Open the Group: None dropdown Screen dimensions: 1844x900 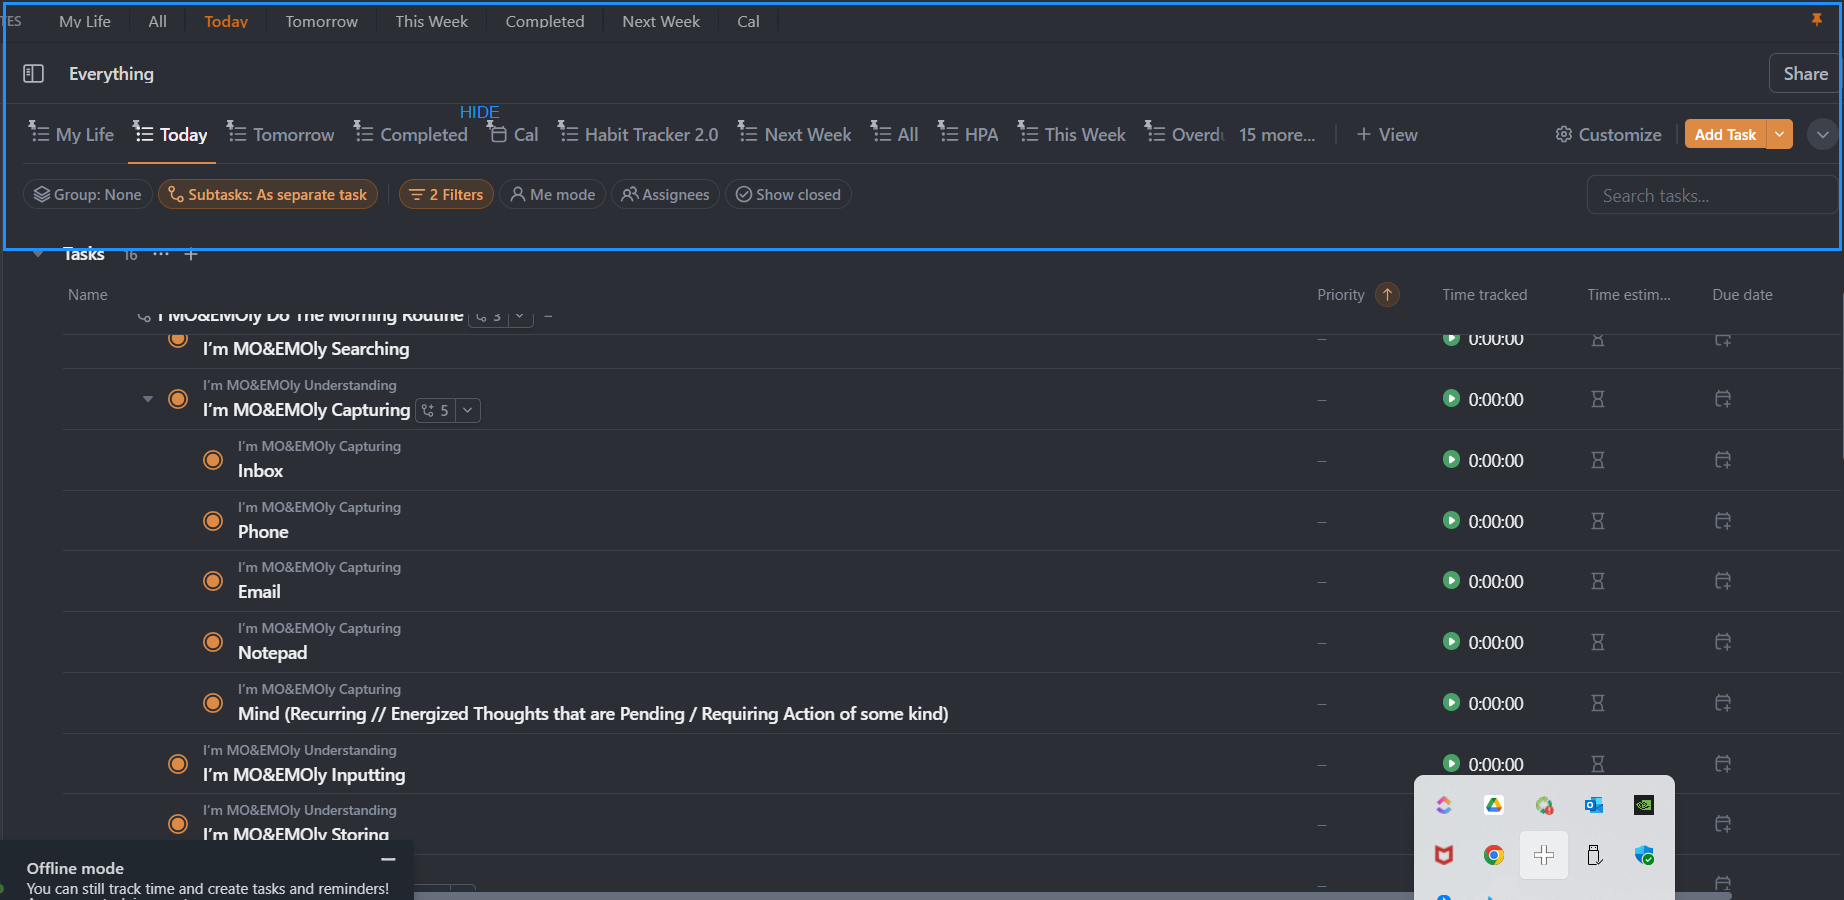click(x=88, y=194)
